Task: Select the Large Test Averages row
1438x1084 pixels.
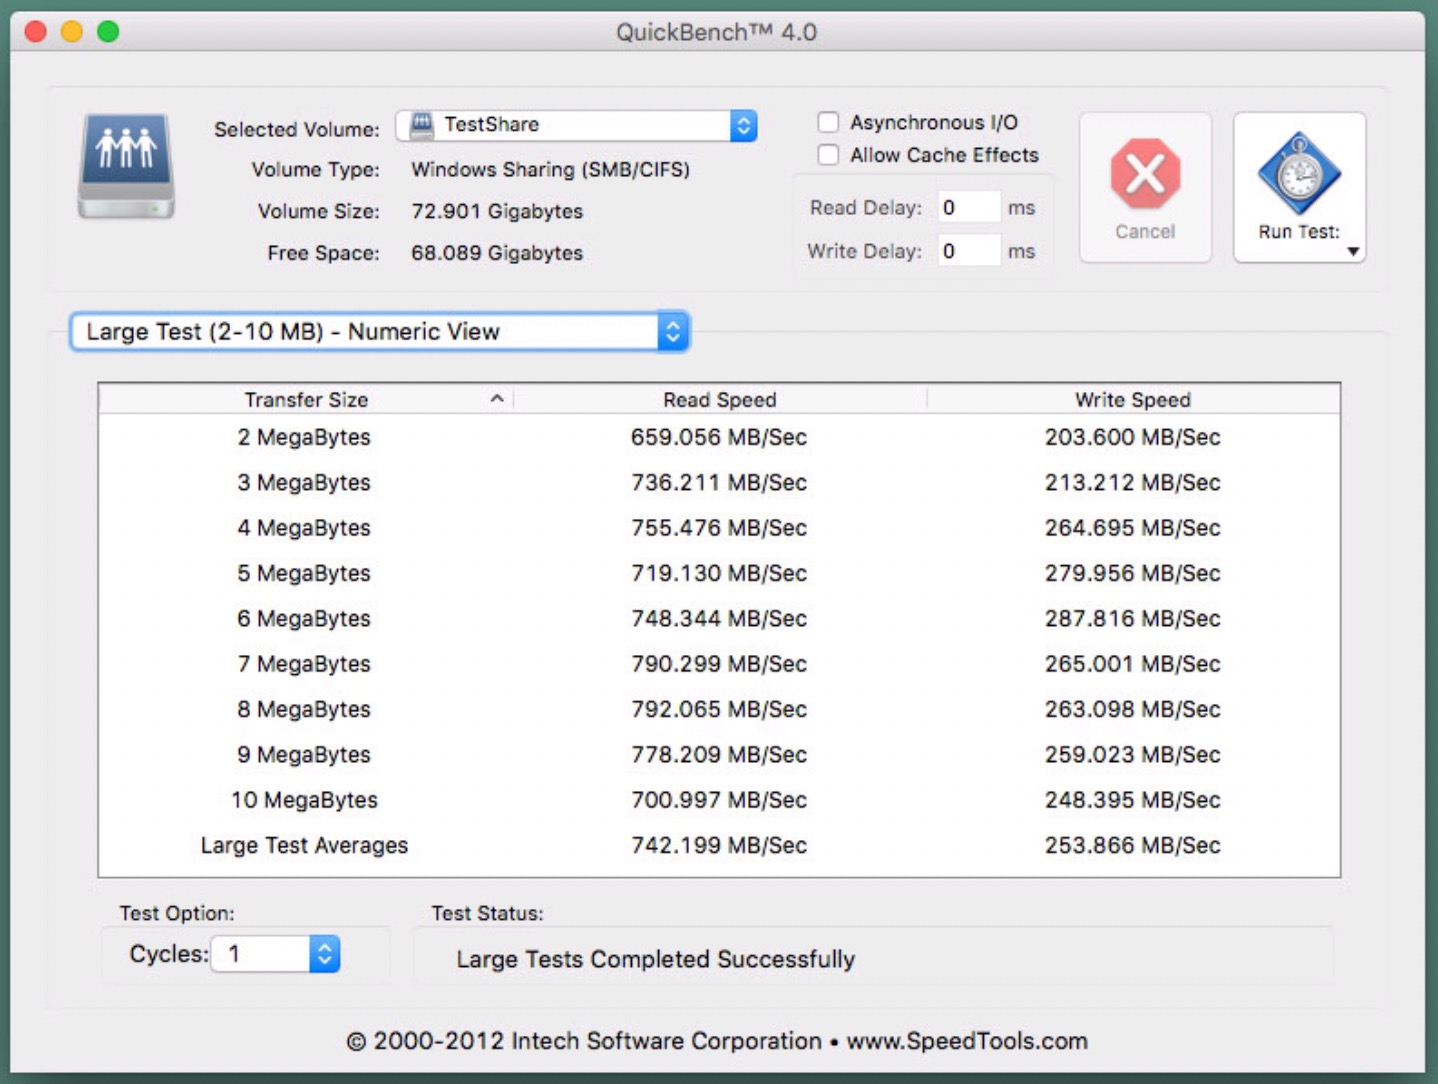Action: (x=719, y=845)
